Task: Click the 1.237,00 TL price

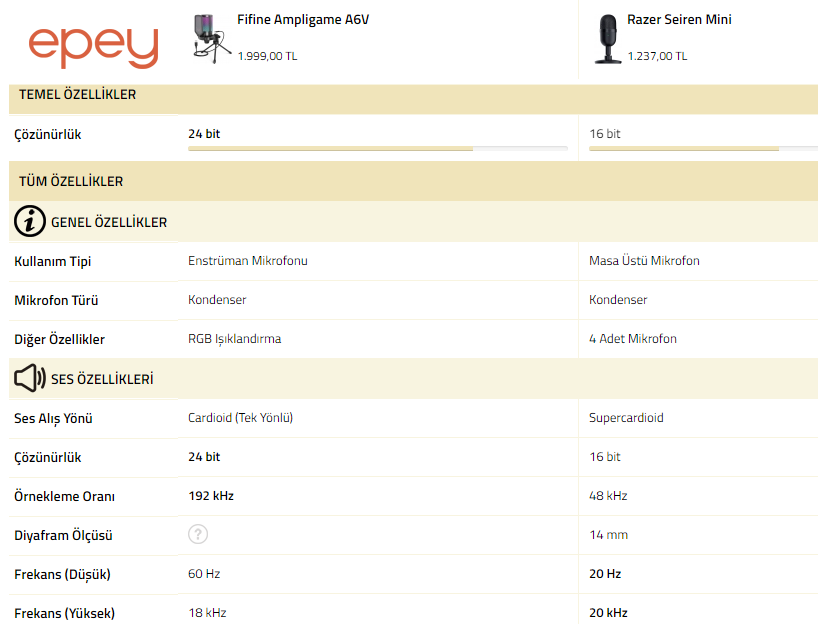Action: (x=657, y=56)
